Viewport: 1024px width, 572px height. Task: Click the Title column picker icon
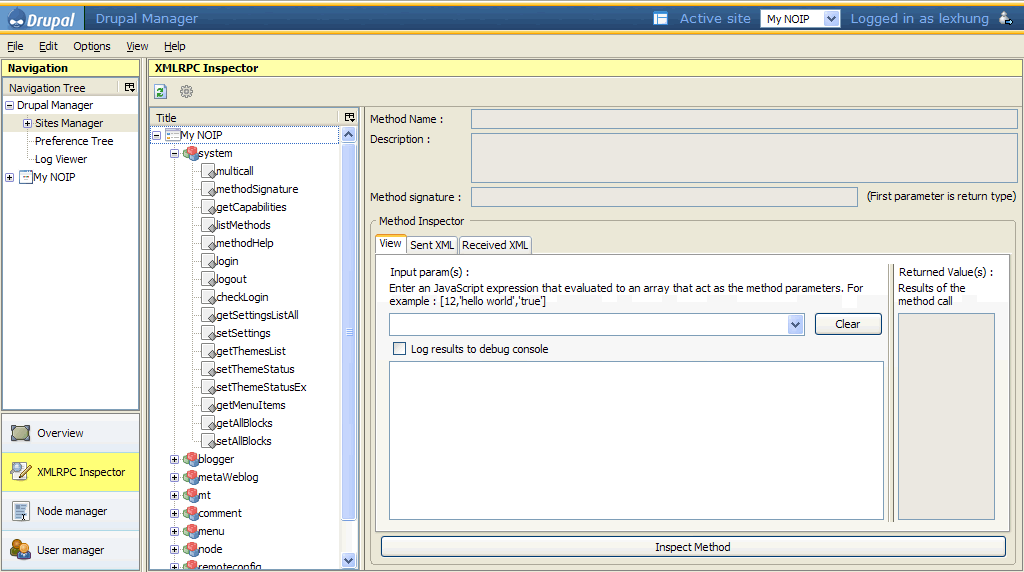click(x=349, y=118)
